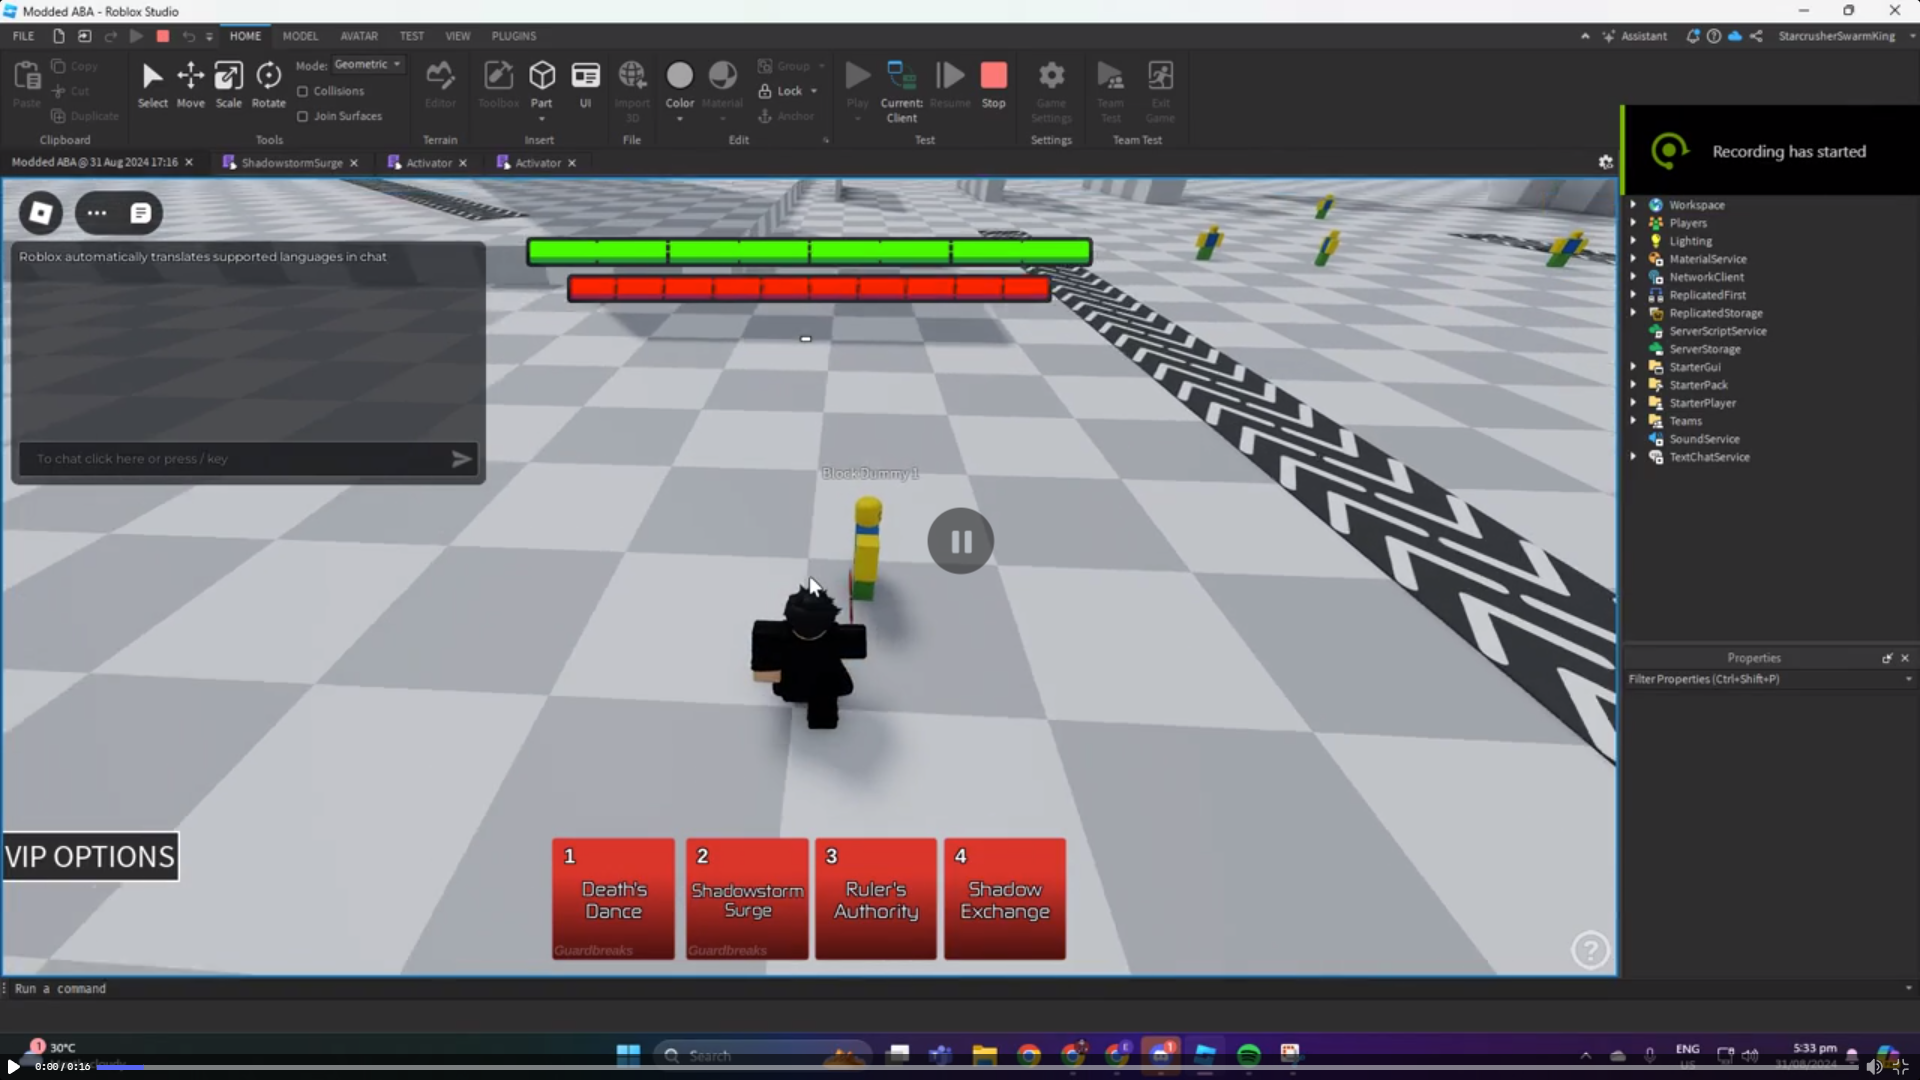1920x1080 pixels.
Task: Click the Filter Properties input field
Action: (x=1760, y=679)
